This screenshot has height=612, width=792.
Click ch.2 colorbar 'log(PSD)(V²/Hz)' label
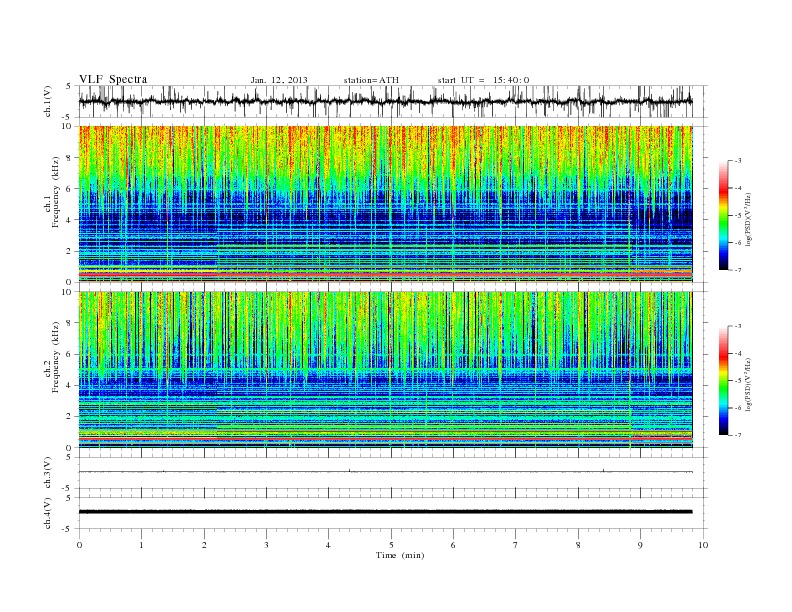pyautogui.click(x=748, y=384)
